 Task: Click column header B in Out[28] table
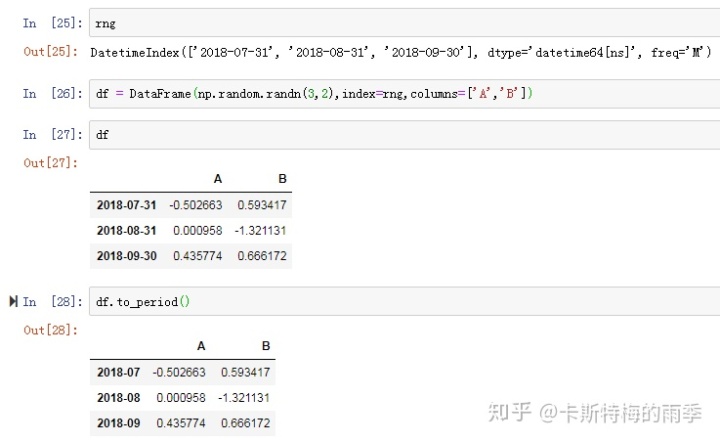tap(266, 346)
